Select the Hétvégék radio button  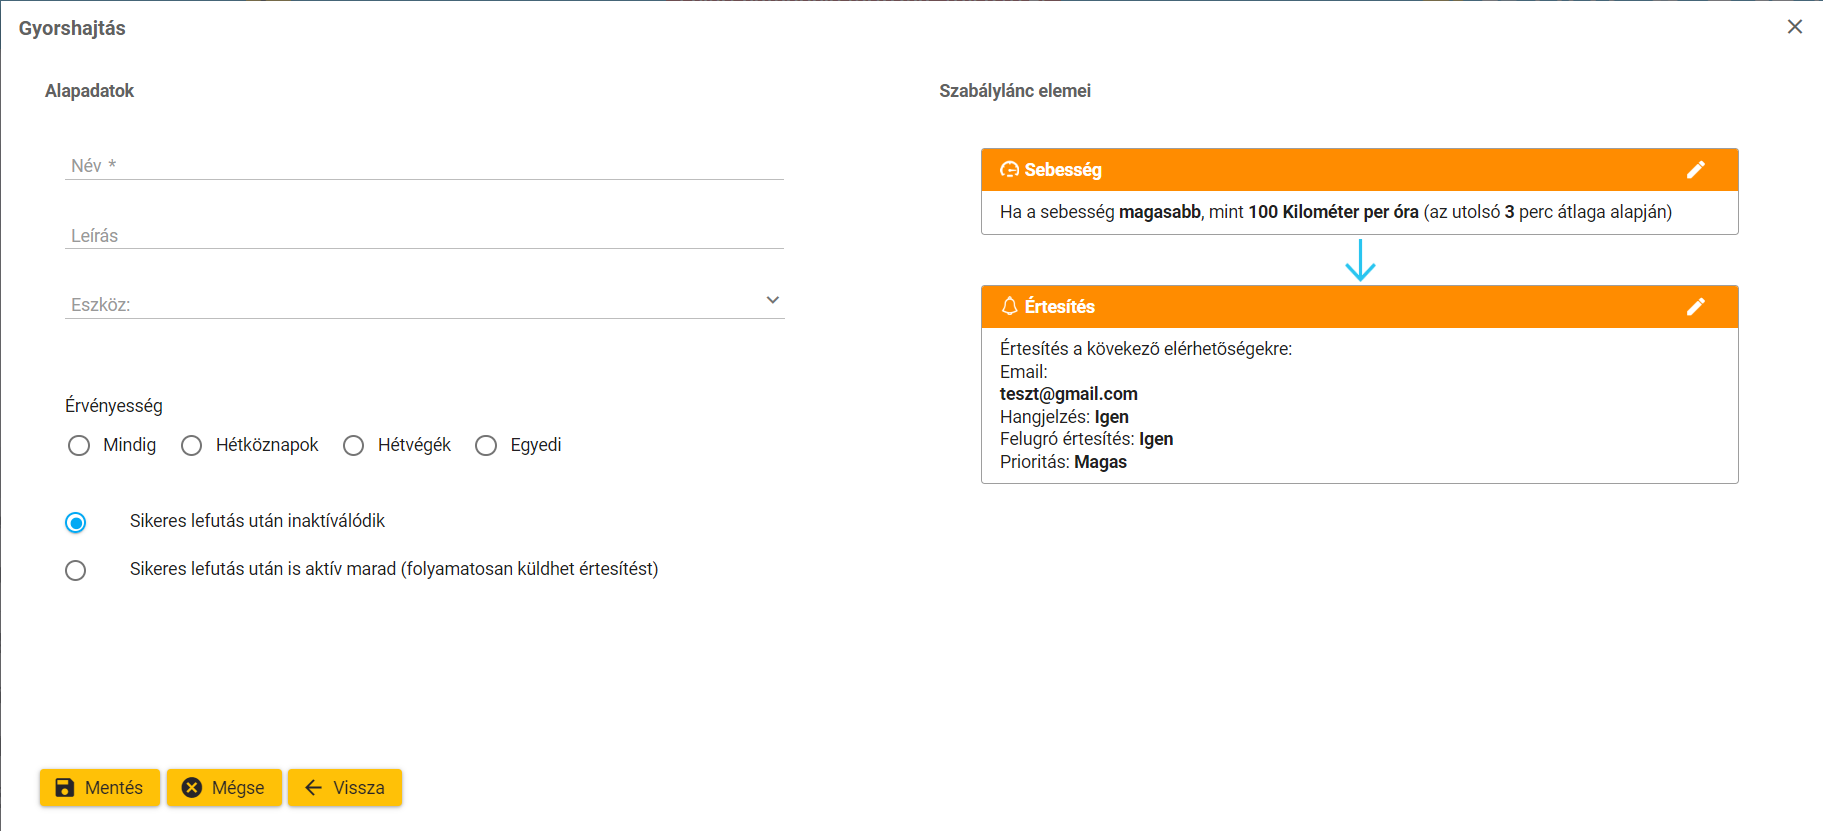tap(354, 446)
